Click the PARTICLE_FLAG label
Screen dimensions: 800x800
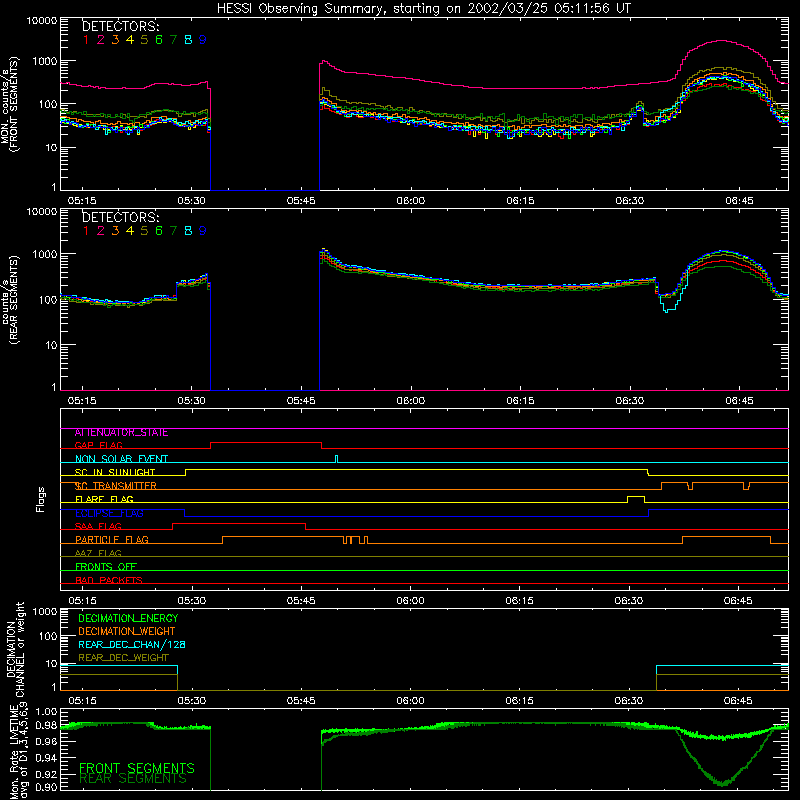(x=112, y=540)
